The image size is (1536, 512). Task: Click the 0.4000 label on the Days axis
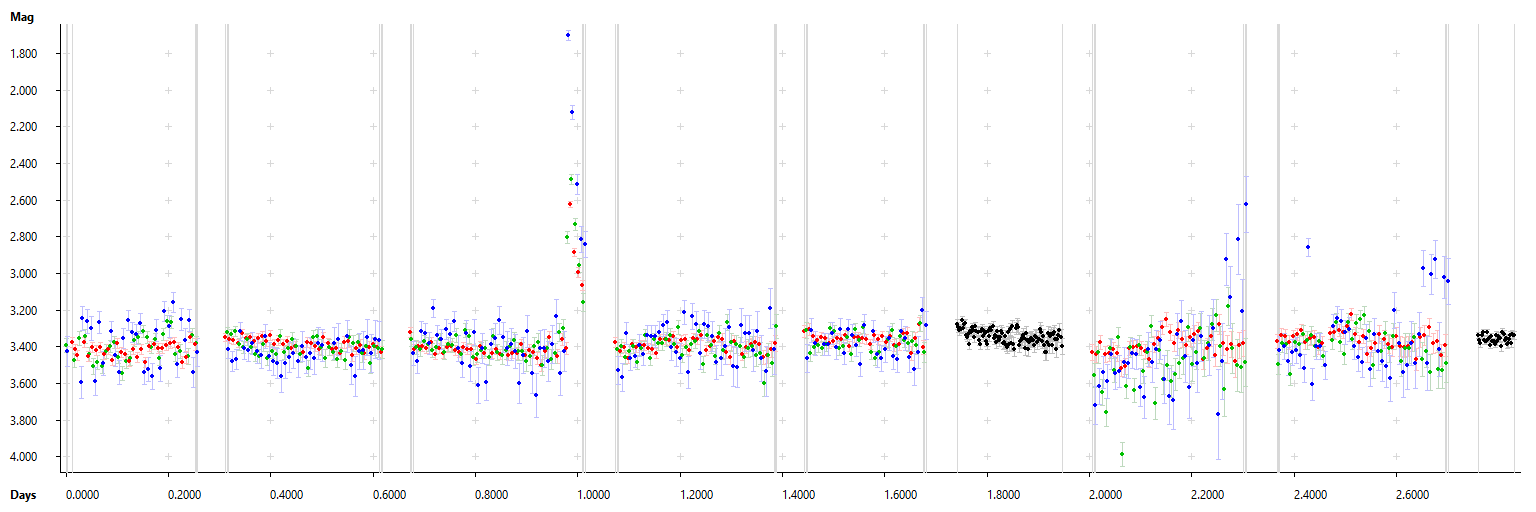[286, 495]
